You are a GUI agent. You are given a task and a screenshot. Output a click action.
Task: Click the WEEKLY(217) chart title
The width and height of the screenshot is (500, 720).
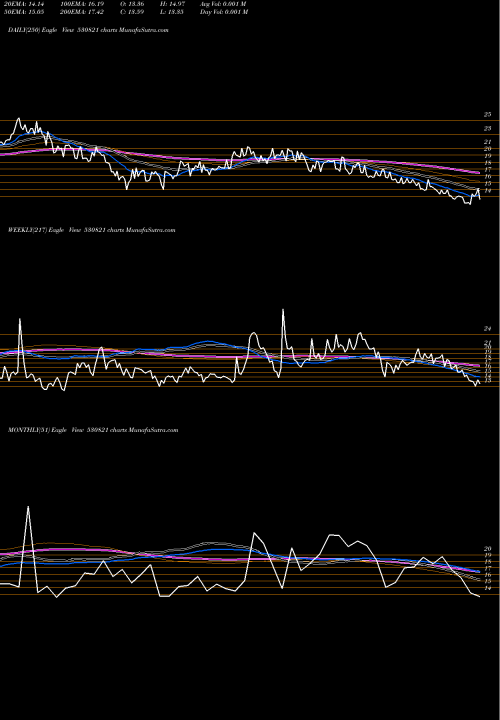[x=91, y=230]
